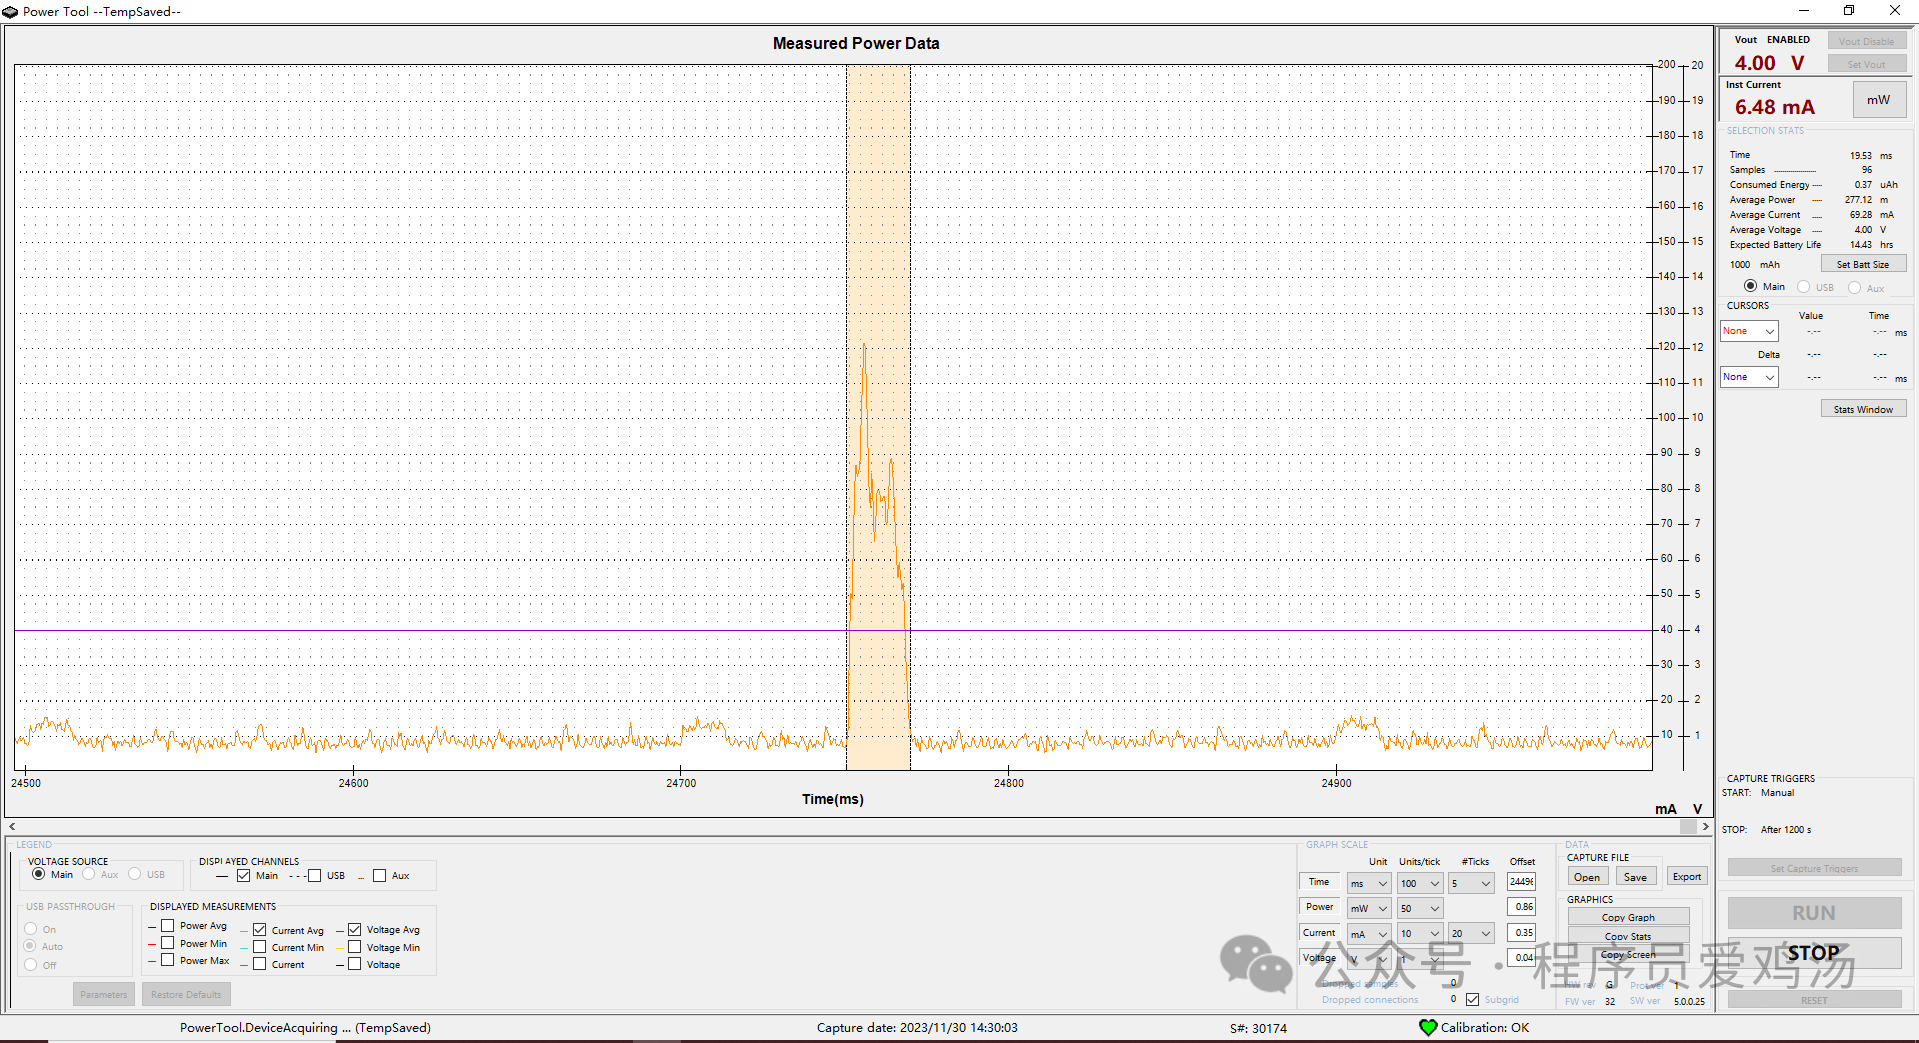
Task: Open the red None cursor dropdown
Action: [x=1749, y=331]
